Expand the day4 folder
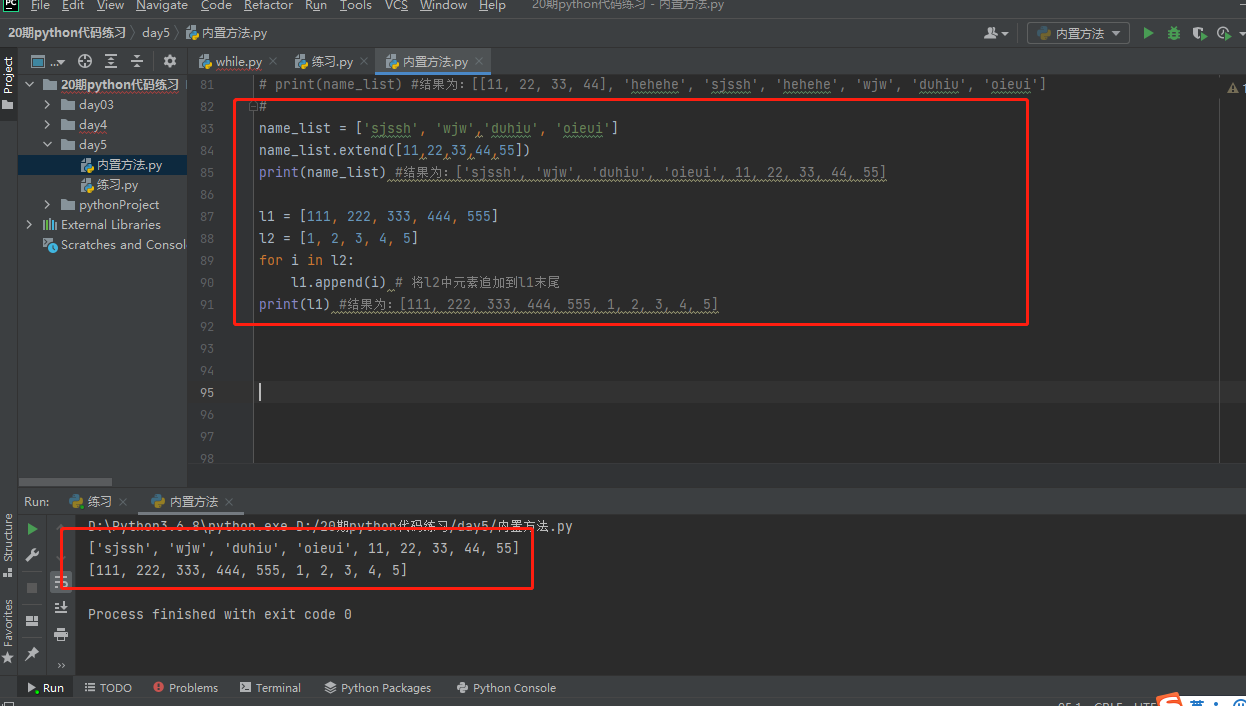The image size is (1246, 706). tap(47, 125)
